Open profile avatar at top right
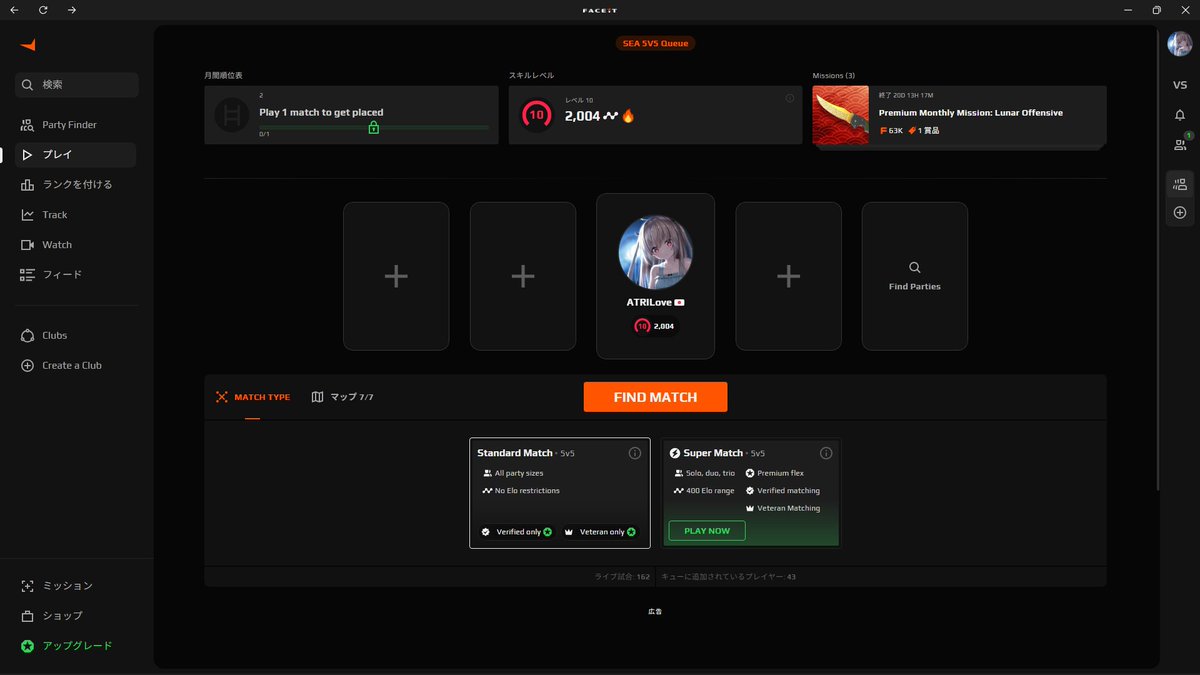Viewport: 1200px width, 675px height. point(1180,44)
